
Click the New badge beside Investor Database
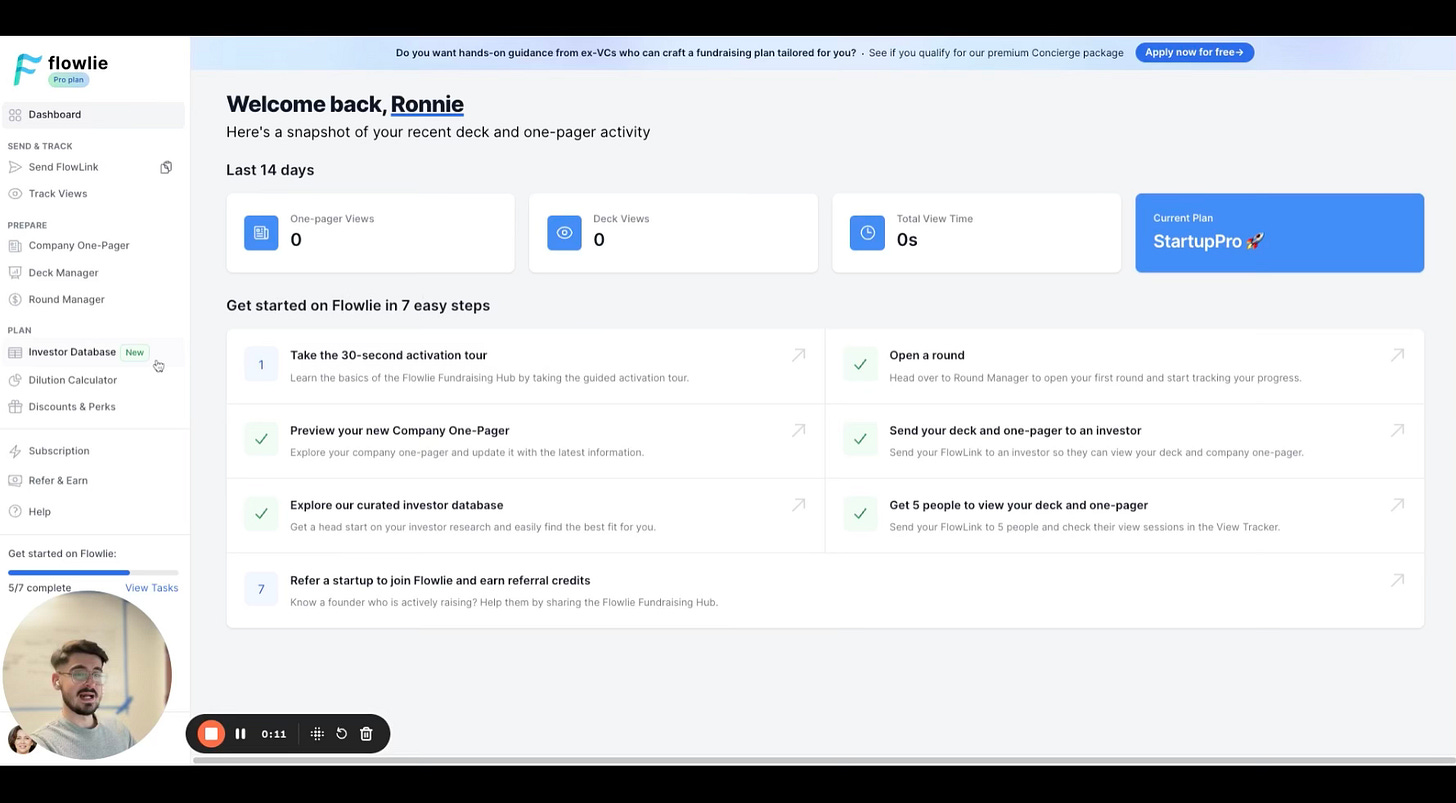134,352
